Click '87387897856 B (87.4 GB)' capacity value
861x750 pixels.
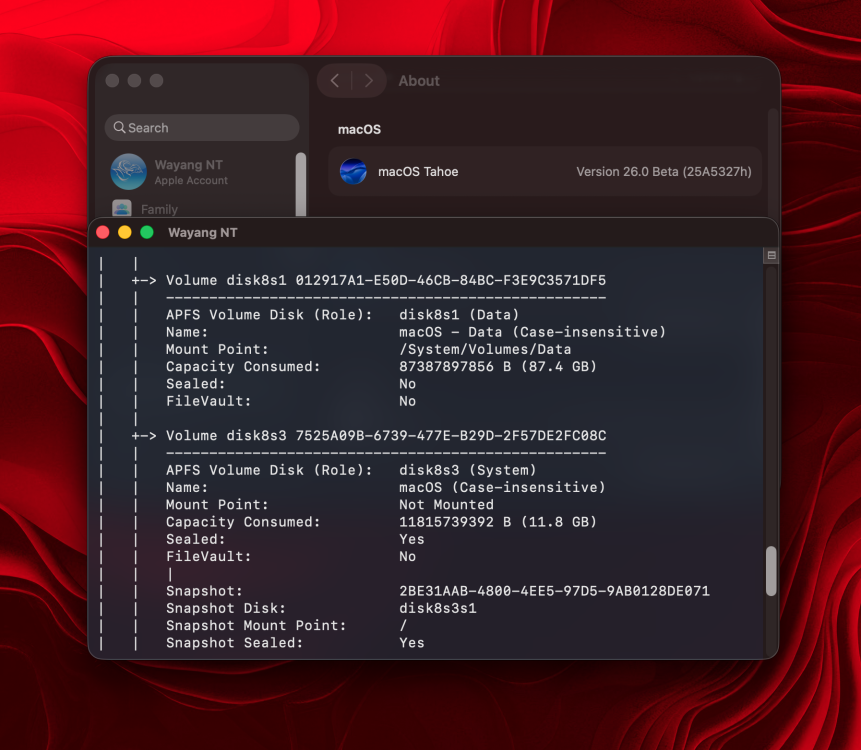[x=497, y=367]
